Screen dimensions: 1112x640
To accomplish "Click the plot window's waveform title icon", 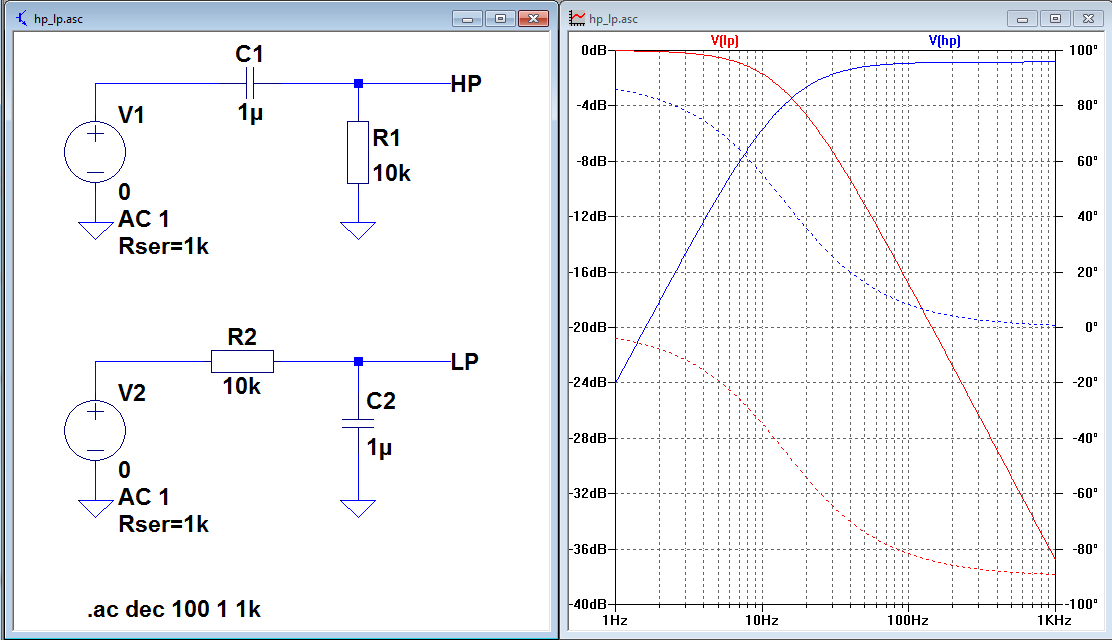I will click(x=577, y=18).
